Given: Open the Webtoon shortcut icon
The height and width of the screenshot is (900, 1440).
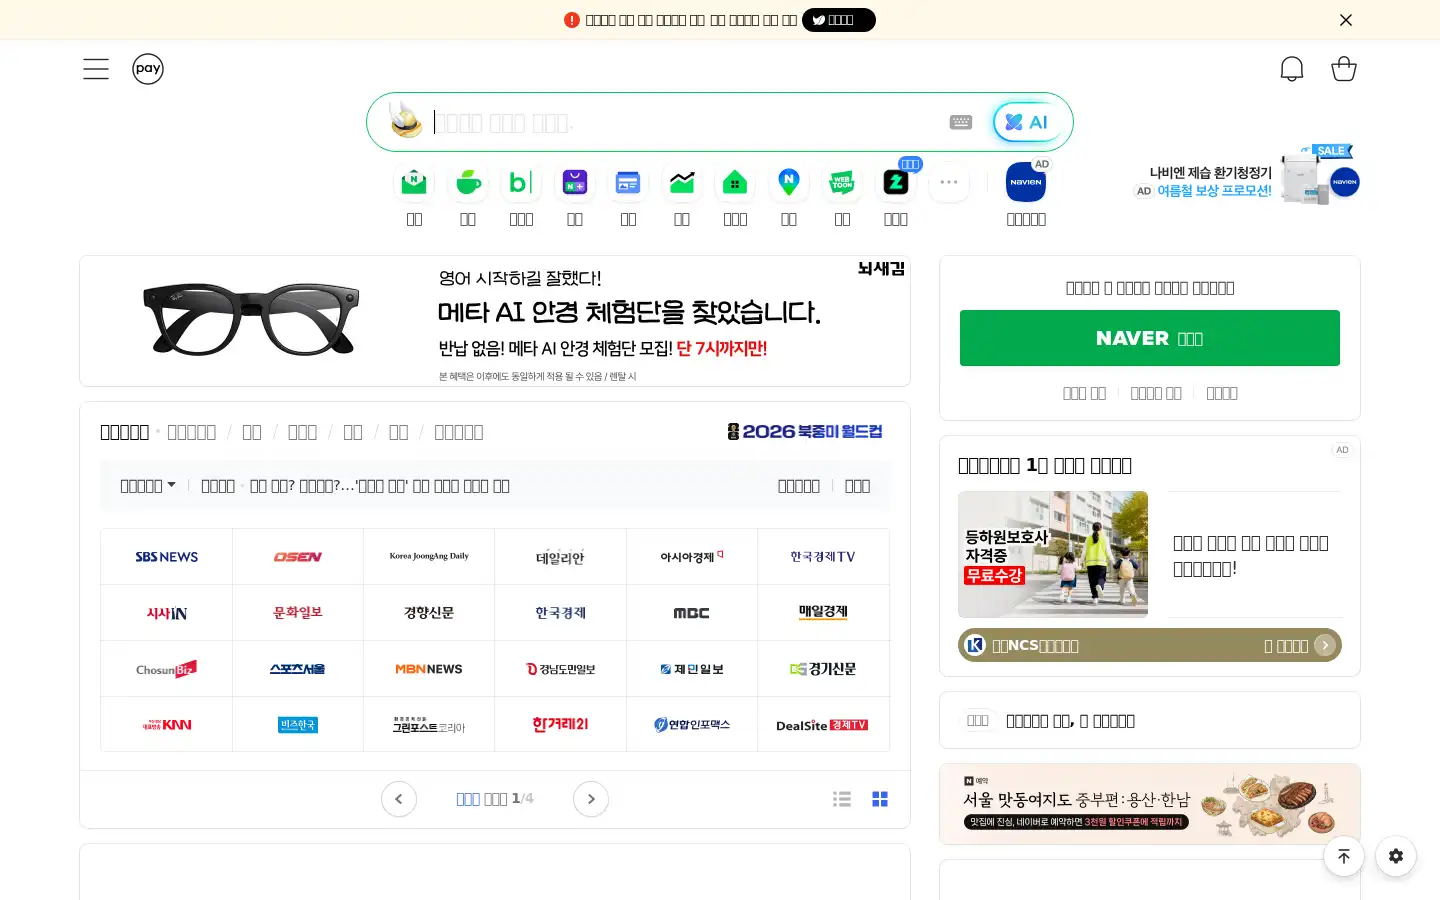Looking at the screenshot, I should [842, 182].
